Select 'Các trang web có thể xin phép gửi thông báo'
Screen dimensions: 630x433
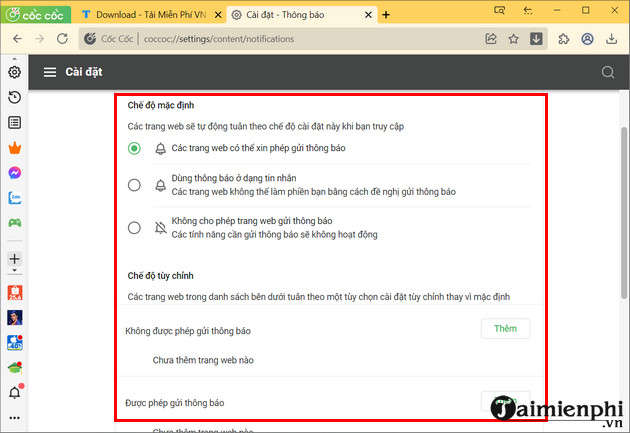click(134, 148)
